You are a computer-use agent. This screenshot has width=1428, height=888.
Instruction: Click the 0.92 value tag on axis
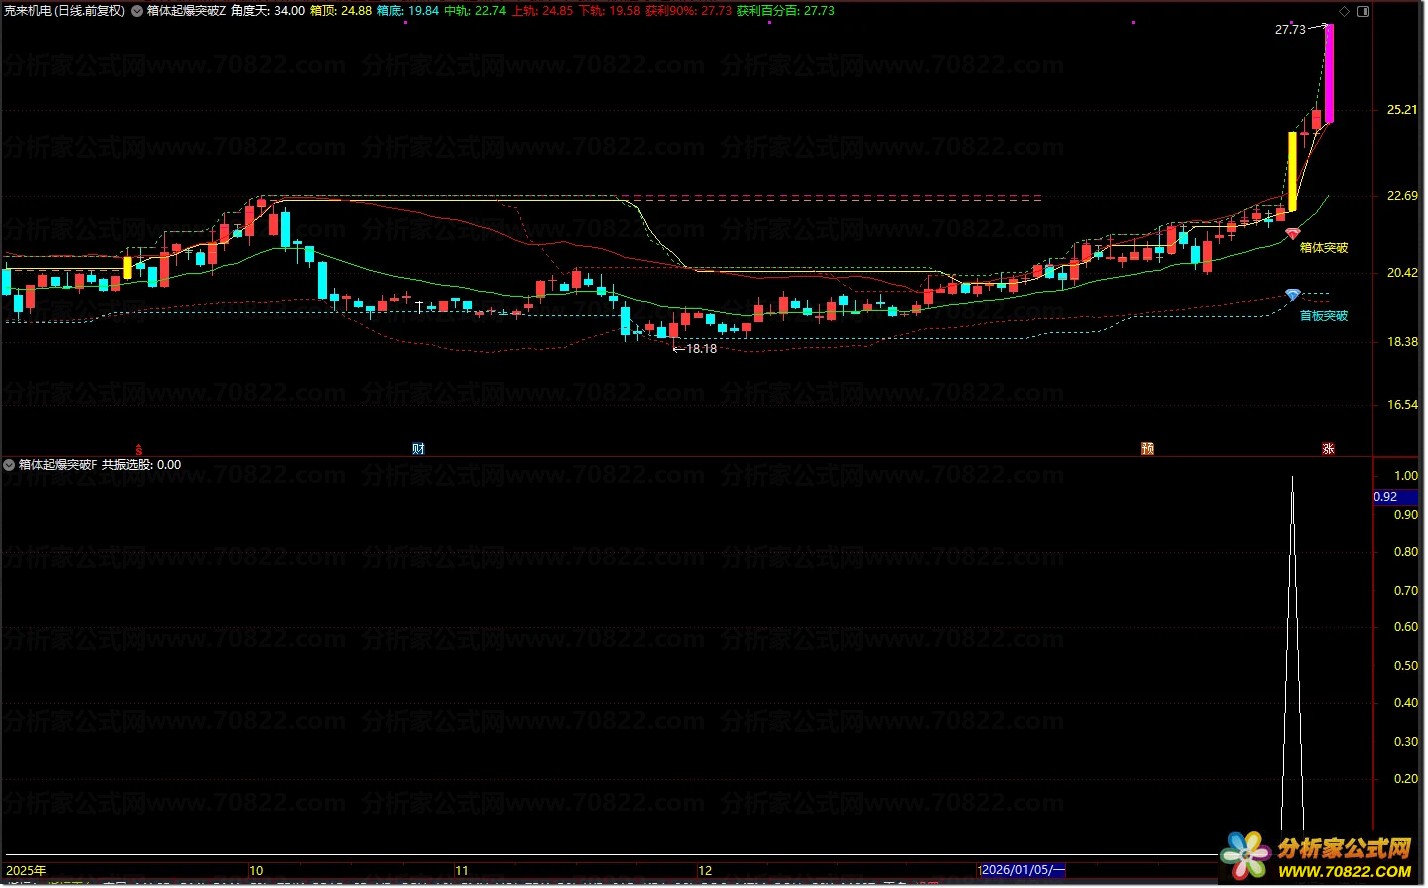tap(1386, 497)
